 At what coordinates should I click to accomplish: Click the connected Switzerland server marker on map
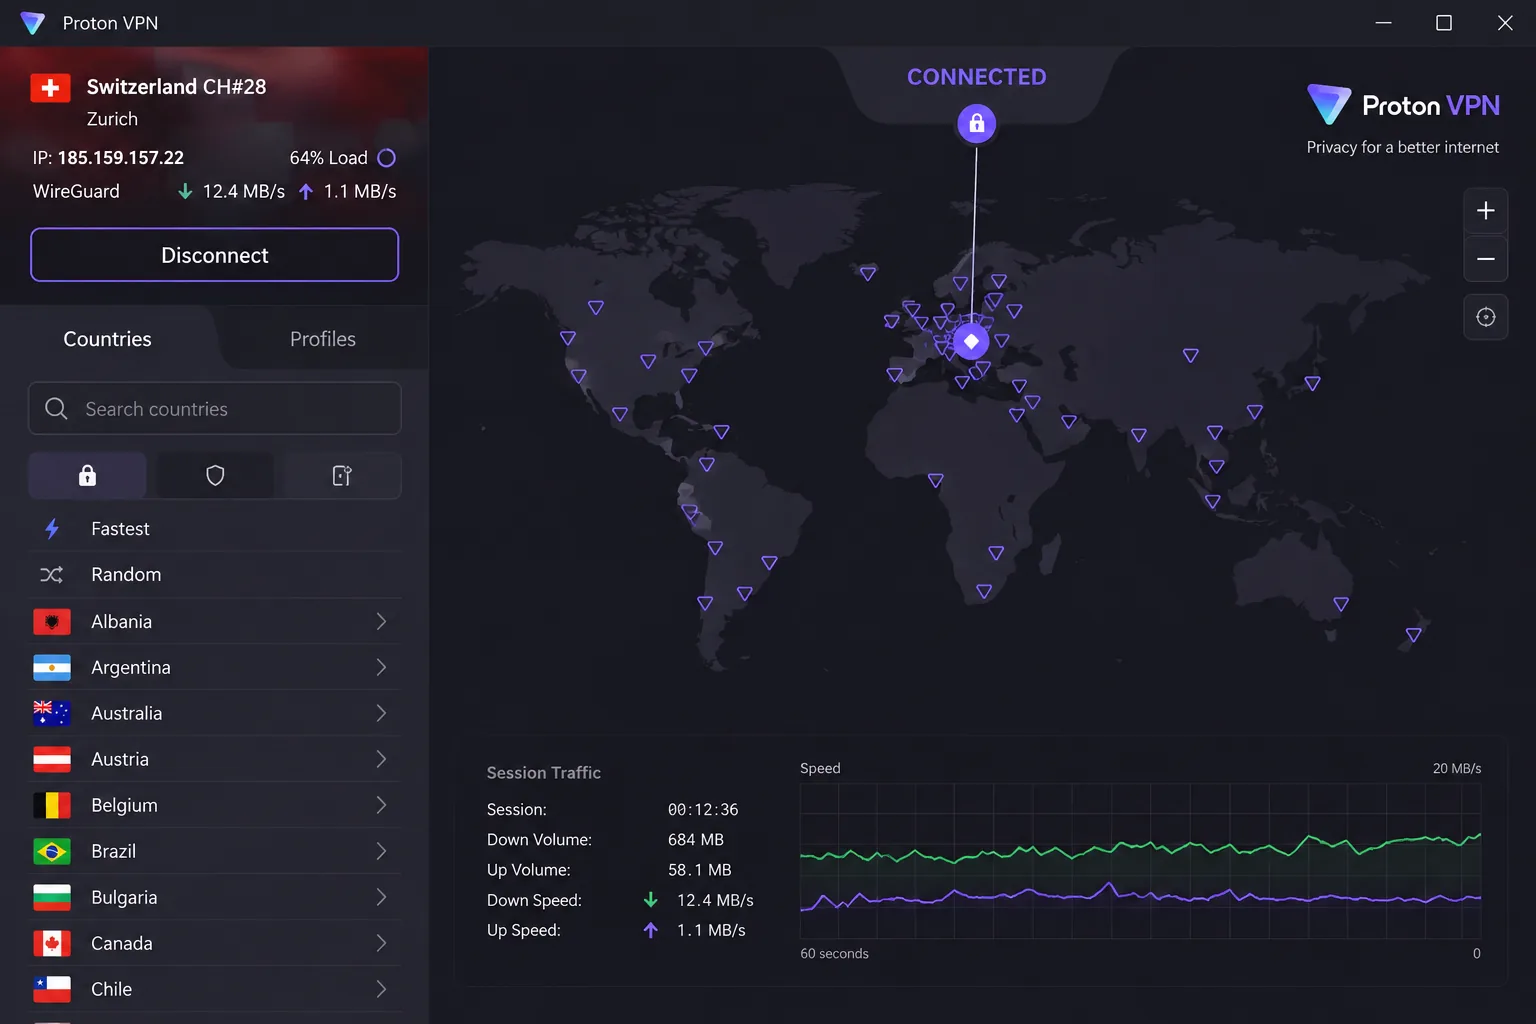pyautogui.click(x=971, y=341)
